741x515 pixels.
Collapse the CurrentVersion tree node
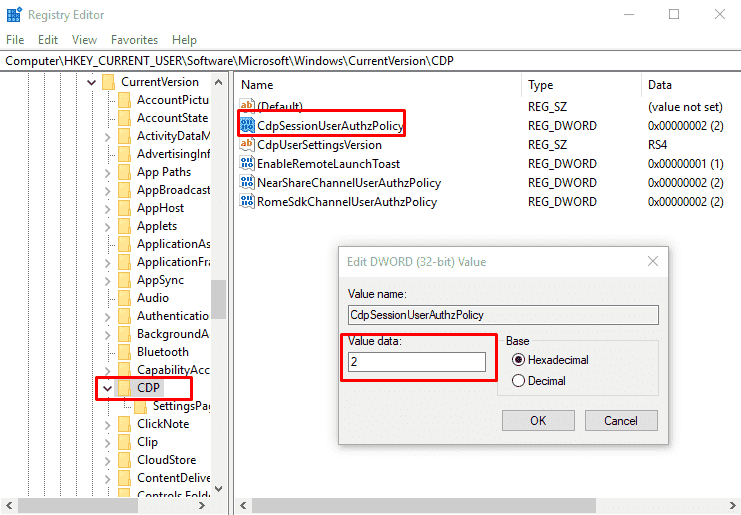click(x=92, y=83)
